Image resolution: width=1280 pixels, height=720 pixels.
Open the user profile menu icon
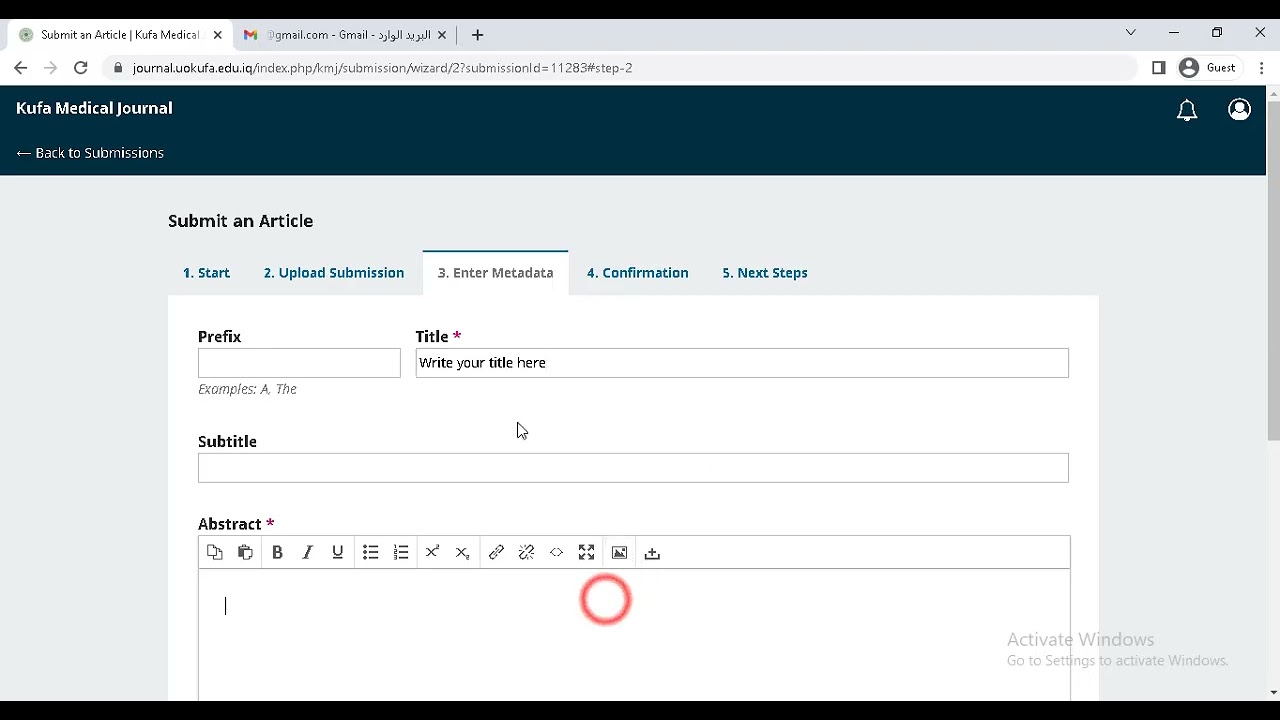click(x=1239, y=110)
